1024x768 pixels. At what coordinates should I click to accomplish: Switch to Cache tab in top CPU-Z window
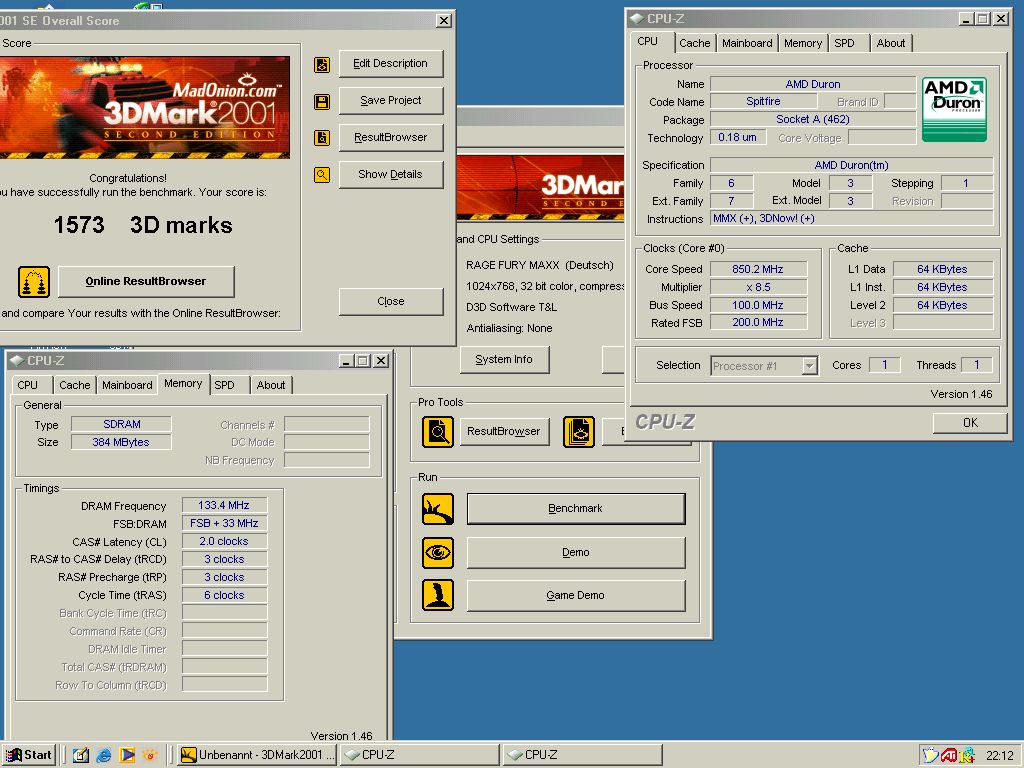click(x=694, y=43)
